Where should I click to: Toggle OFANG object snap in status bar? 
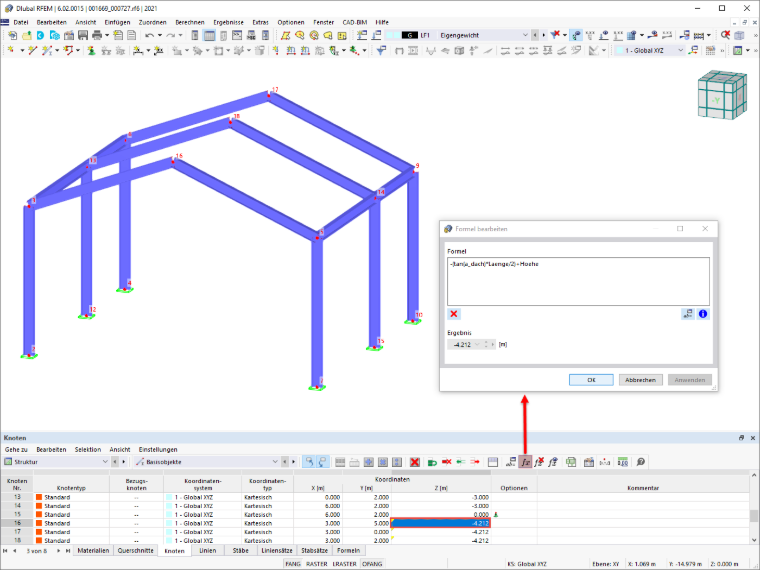372,564
